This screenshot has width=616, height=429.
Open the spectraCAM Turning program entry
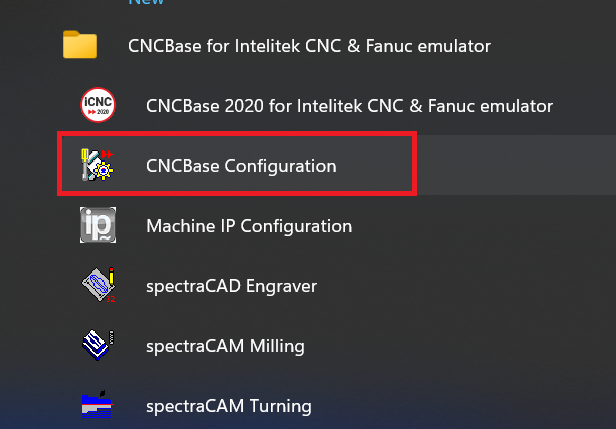[x=229, y=406]
